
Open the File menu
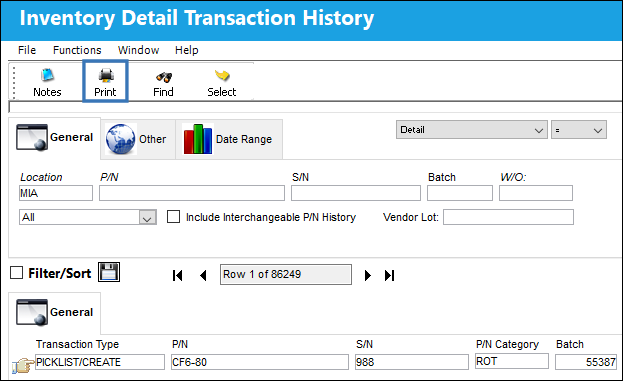click(x=27, y=50)
